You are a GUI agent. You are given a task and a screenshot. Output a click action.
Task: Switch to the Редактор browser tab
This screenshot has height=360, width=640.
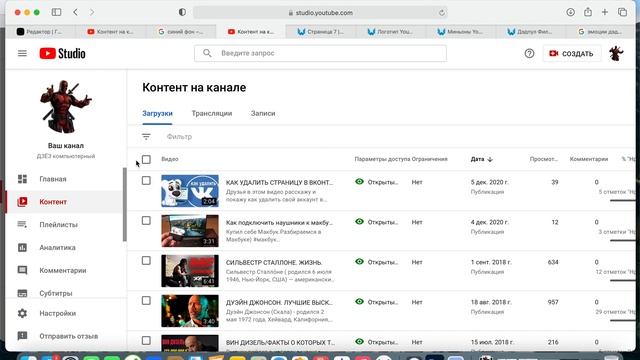click(40, 31)
